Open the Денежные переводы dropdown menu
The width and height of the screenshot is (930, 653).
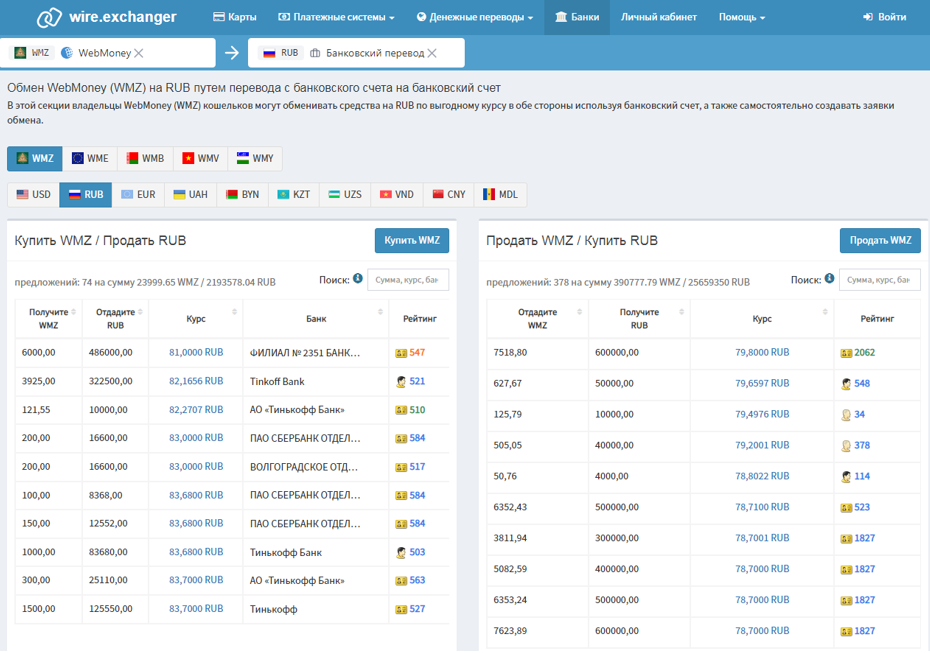pyautogui.click(x=474, y=17)
